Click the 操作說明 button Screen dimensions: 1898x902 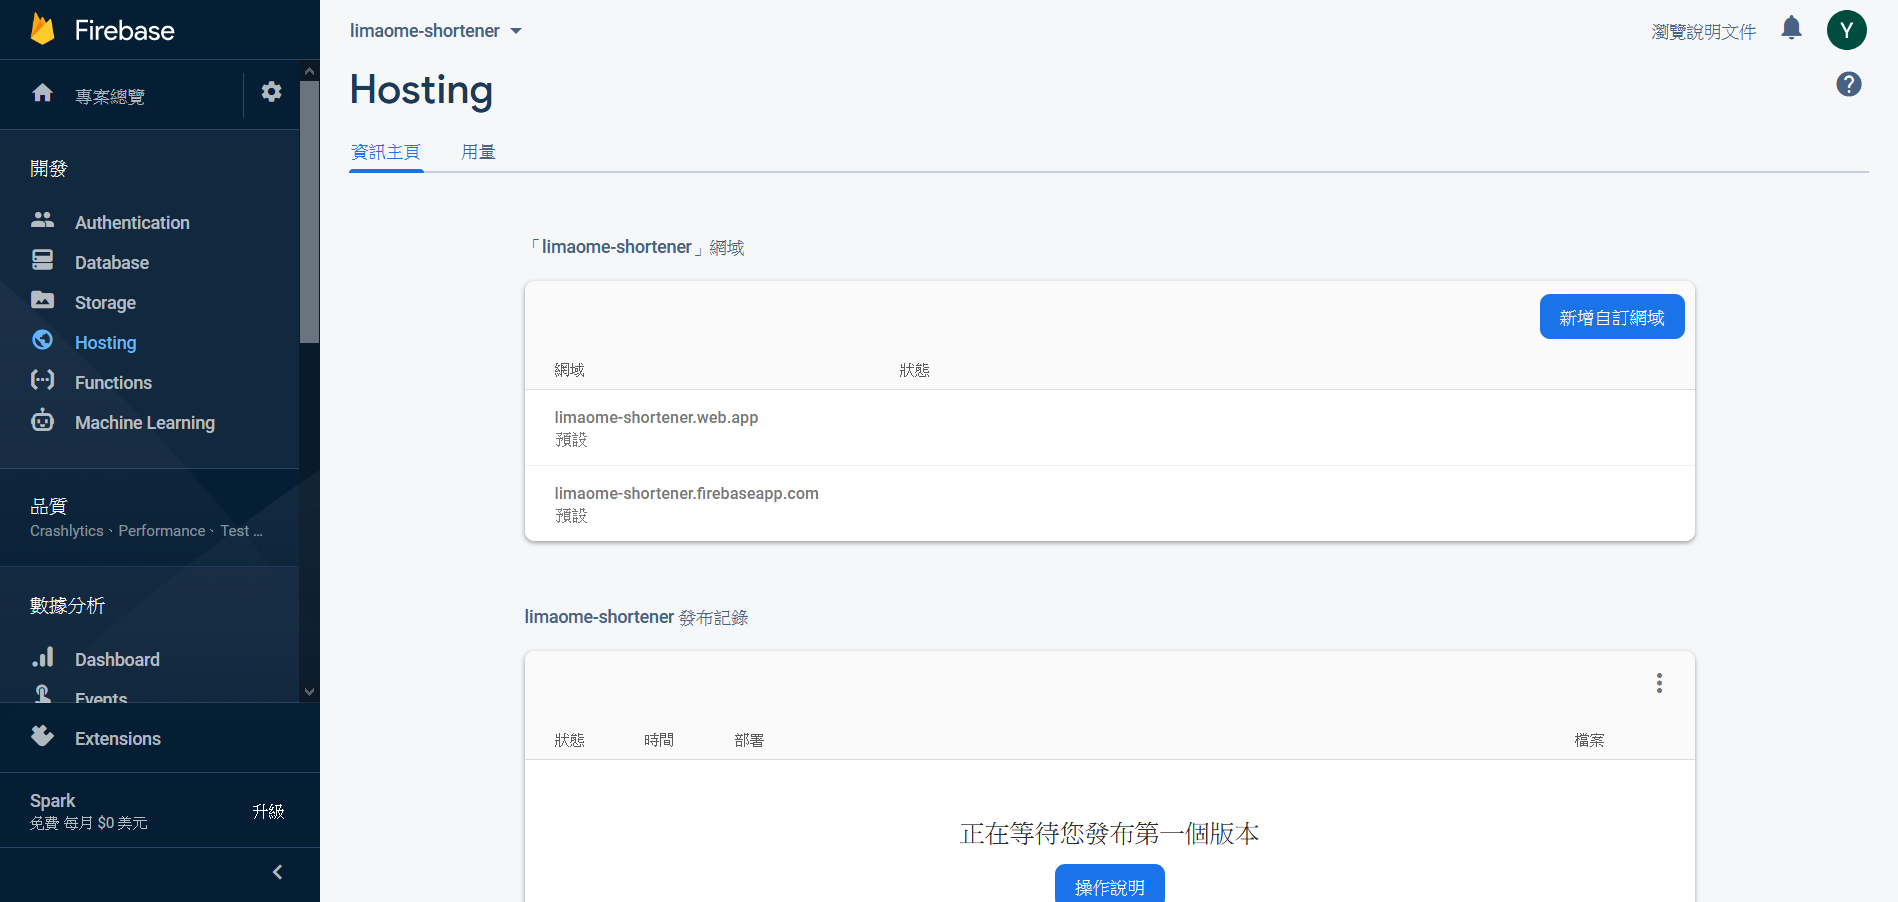[1109, 885]
